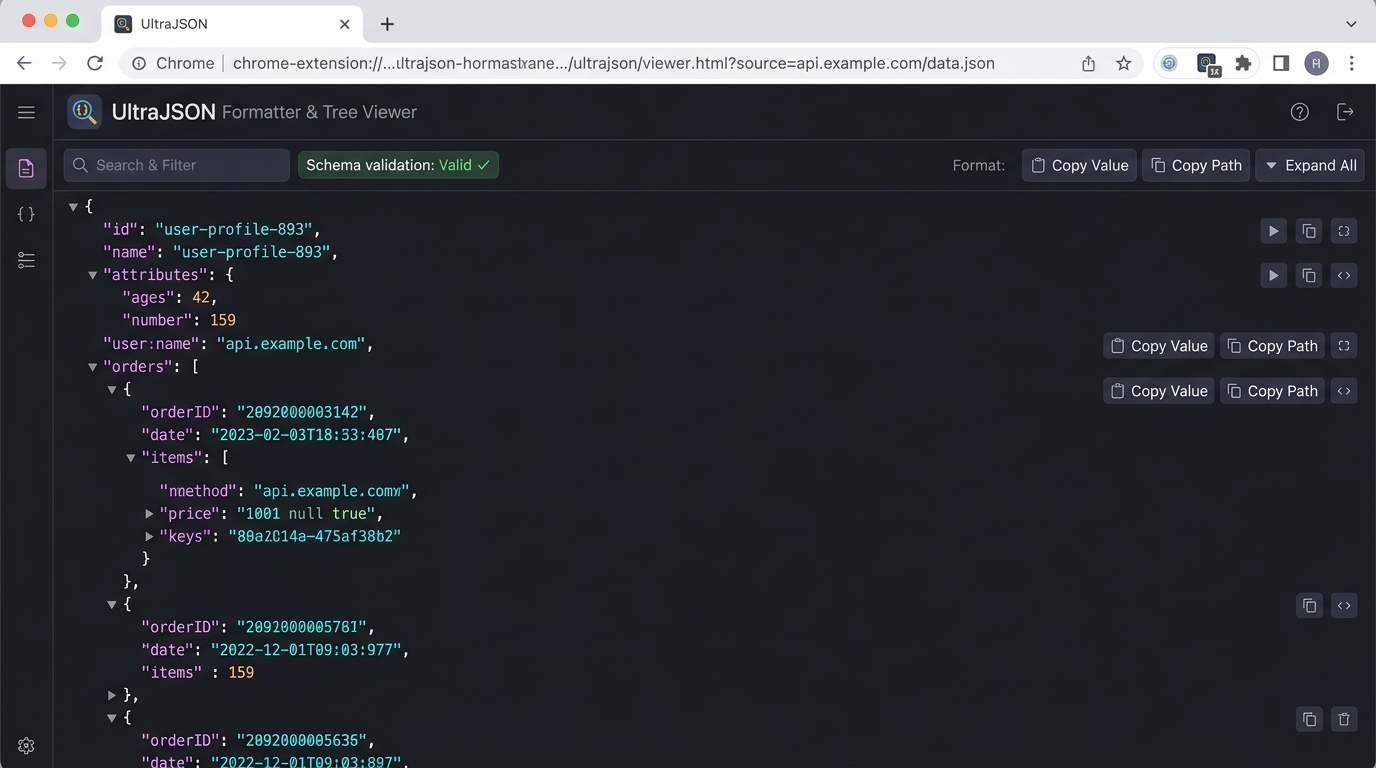Reload the page

(95, 63)
